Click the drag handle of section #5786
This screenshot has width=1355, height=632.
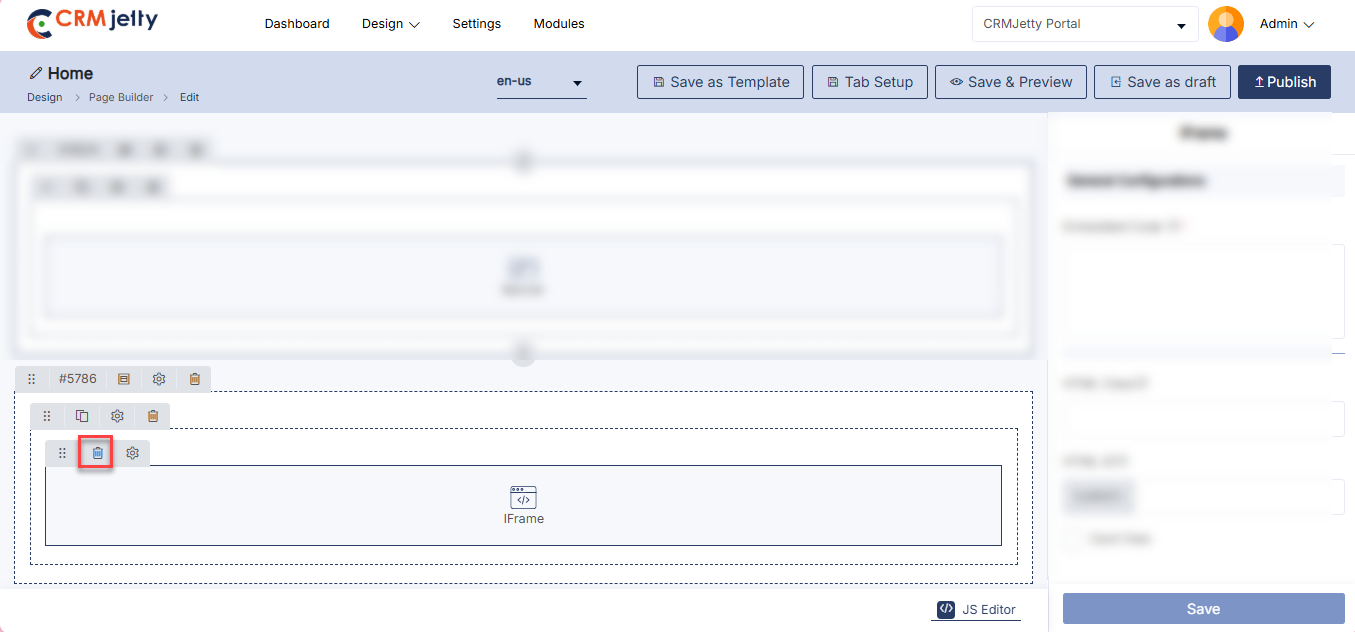31,379
